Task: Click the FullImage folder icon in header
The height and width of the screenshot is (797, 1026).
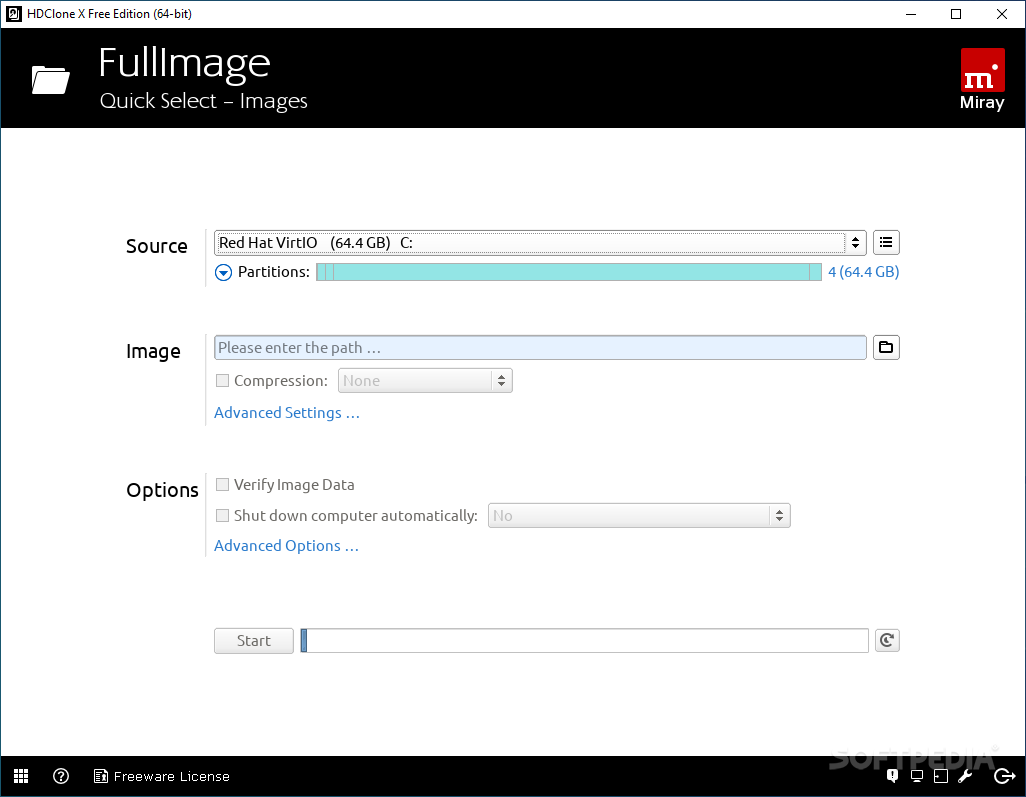Action: pos(50,80)
